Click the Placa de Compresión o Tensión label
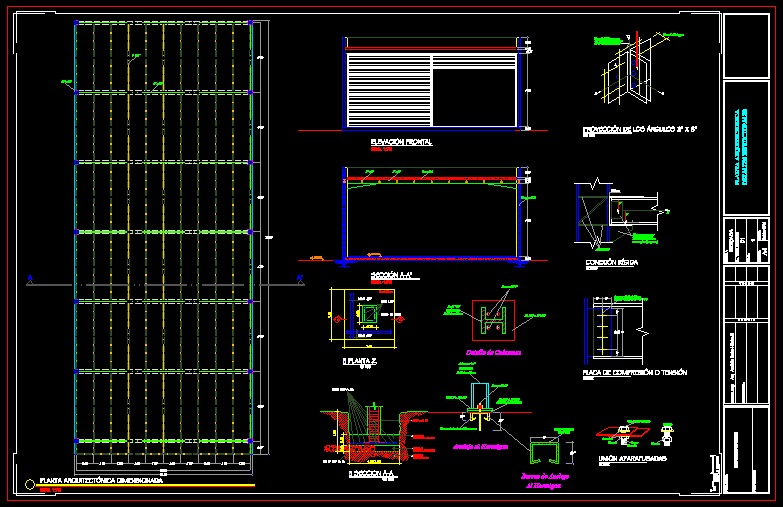 (x=634, y=372)
